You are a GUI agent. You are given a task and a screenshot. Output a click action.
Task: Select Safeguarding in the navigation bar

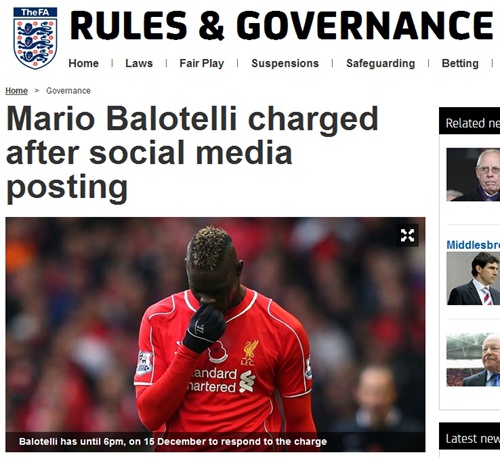[381, 63]
